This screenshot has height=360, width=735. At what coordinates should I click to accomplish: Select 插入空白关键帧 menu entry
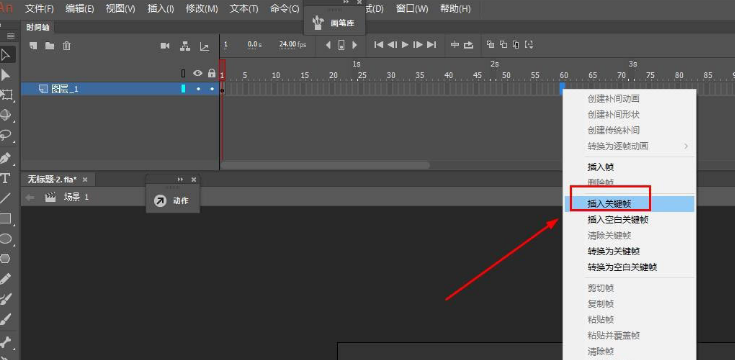pyautogui.click(x=618, y=219)
